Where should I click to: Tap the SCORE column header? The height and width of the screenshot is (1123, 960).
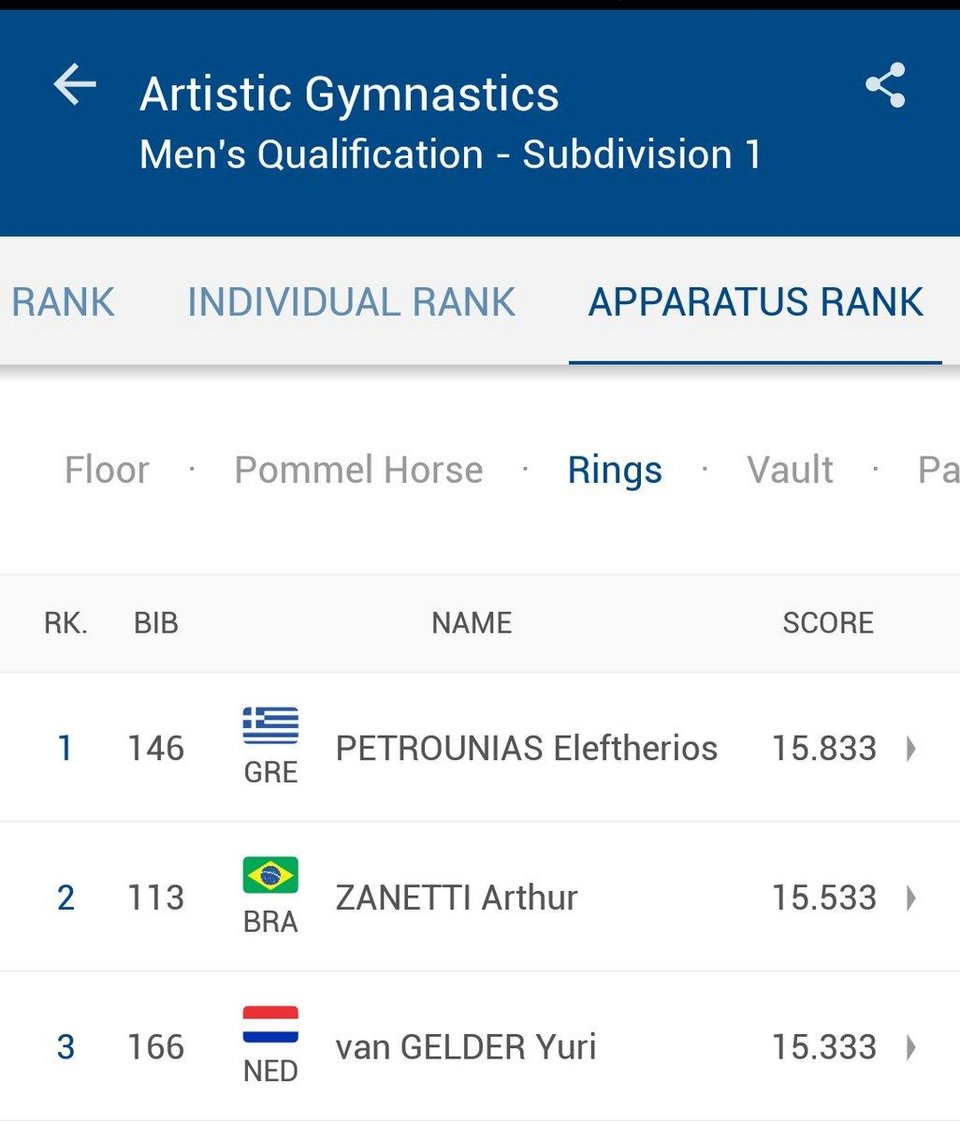pos(827,623)
